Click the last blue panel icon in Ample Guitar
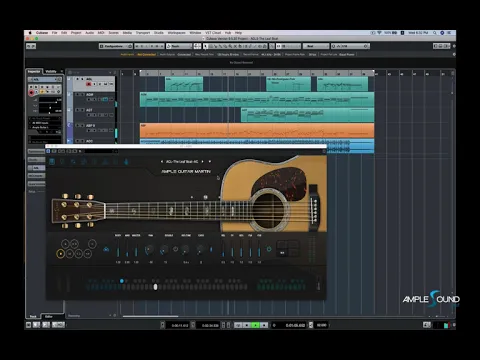480x360 pixels. point(126,162)
